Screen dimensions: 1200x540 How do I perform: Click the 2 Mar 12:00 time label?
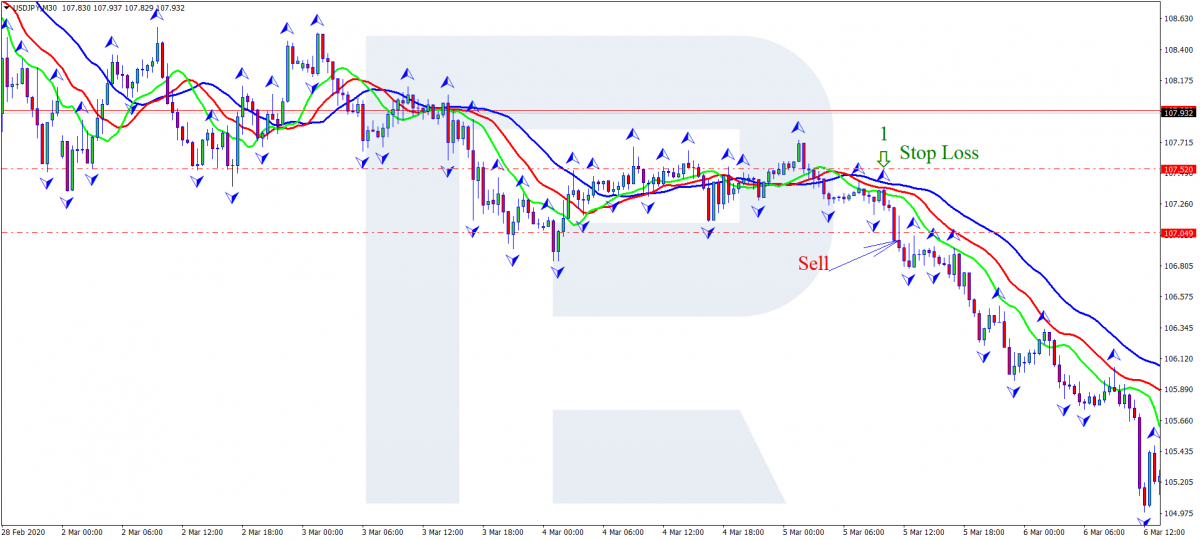[204, 533]
